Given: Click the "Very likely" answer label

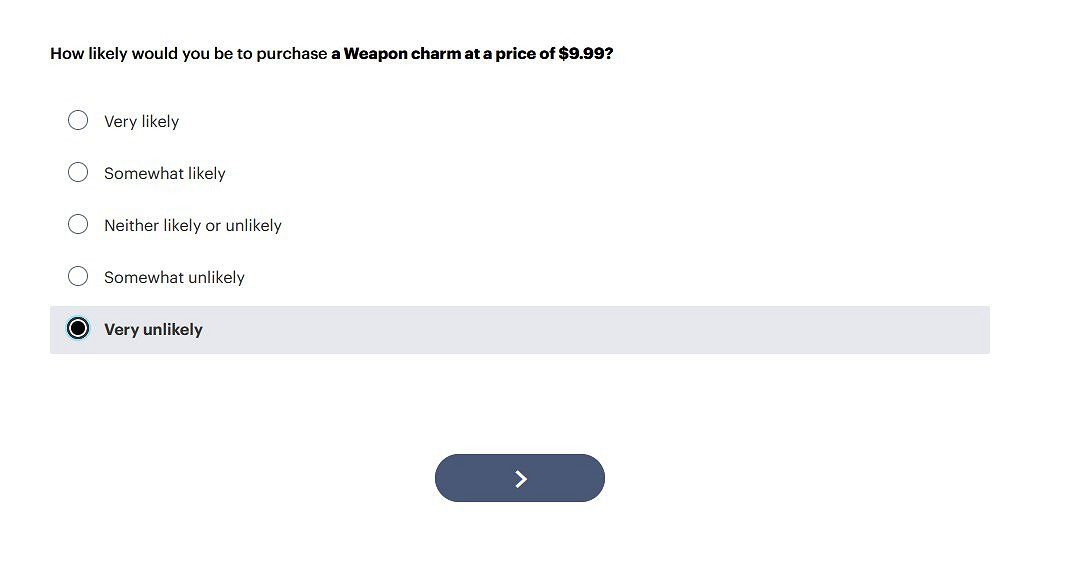Looking at the screenshot, I should click(141, 122).
